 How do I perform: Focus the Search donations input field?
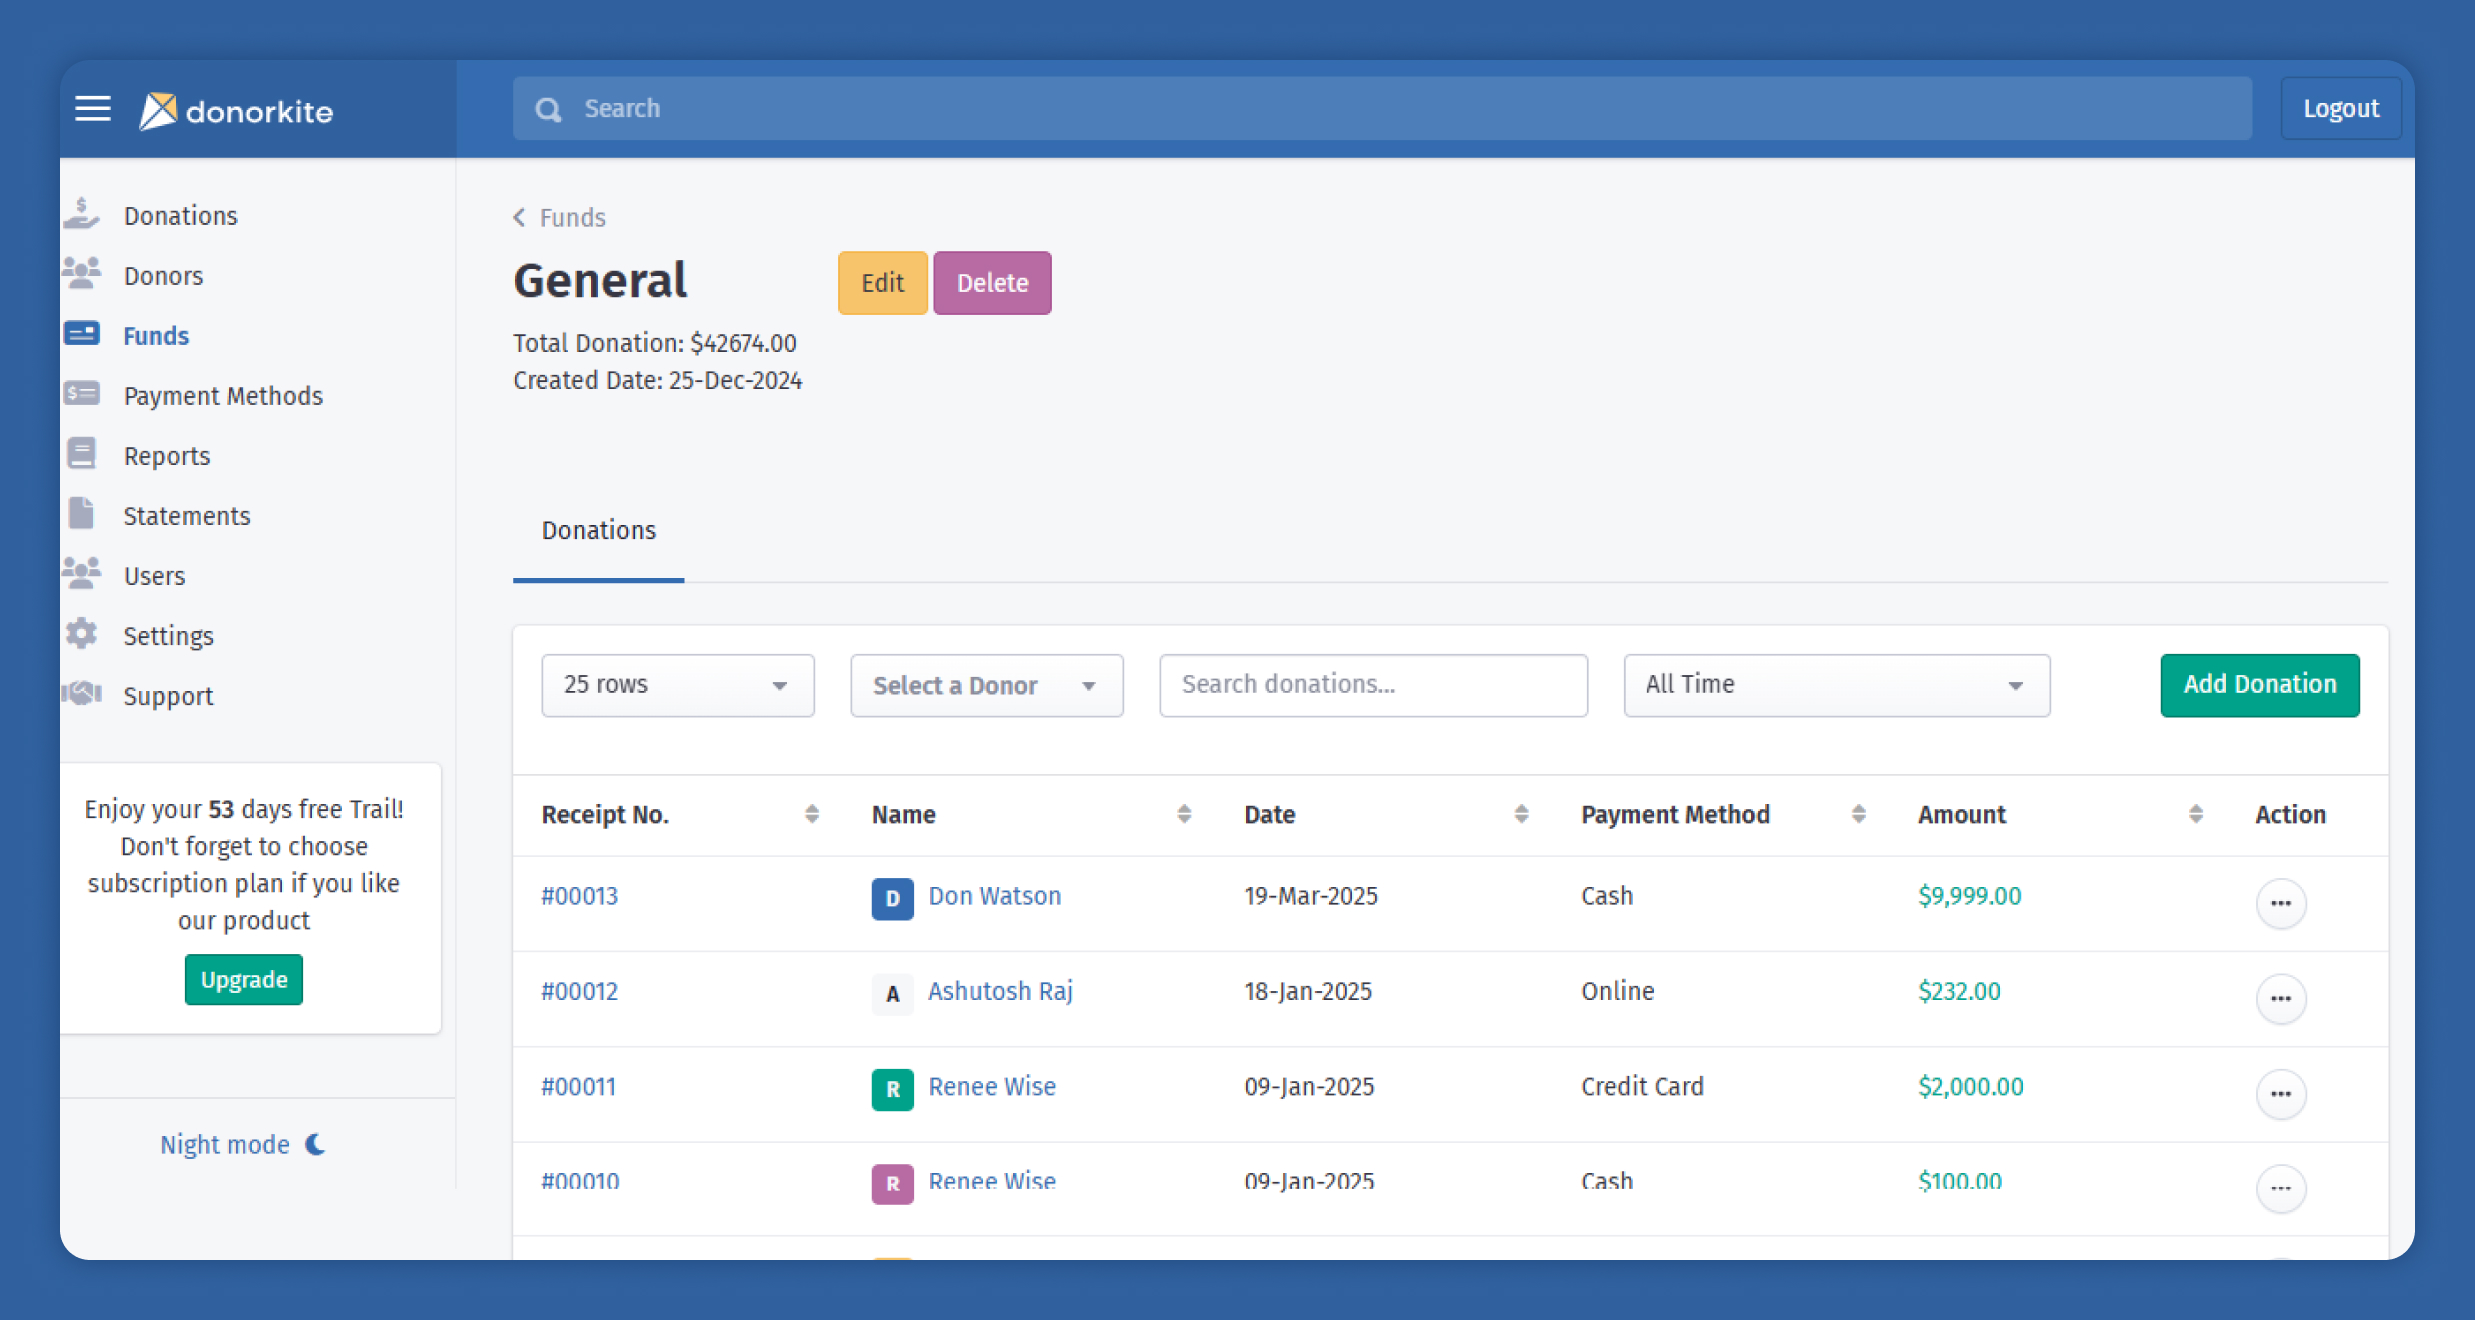[1373, 685]
